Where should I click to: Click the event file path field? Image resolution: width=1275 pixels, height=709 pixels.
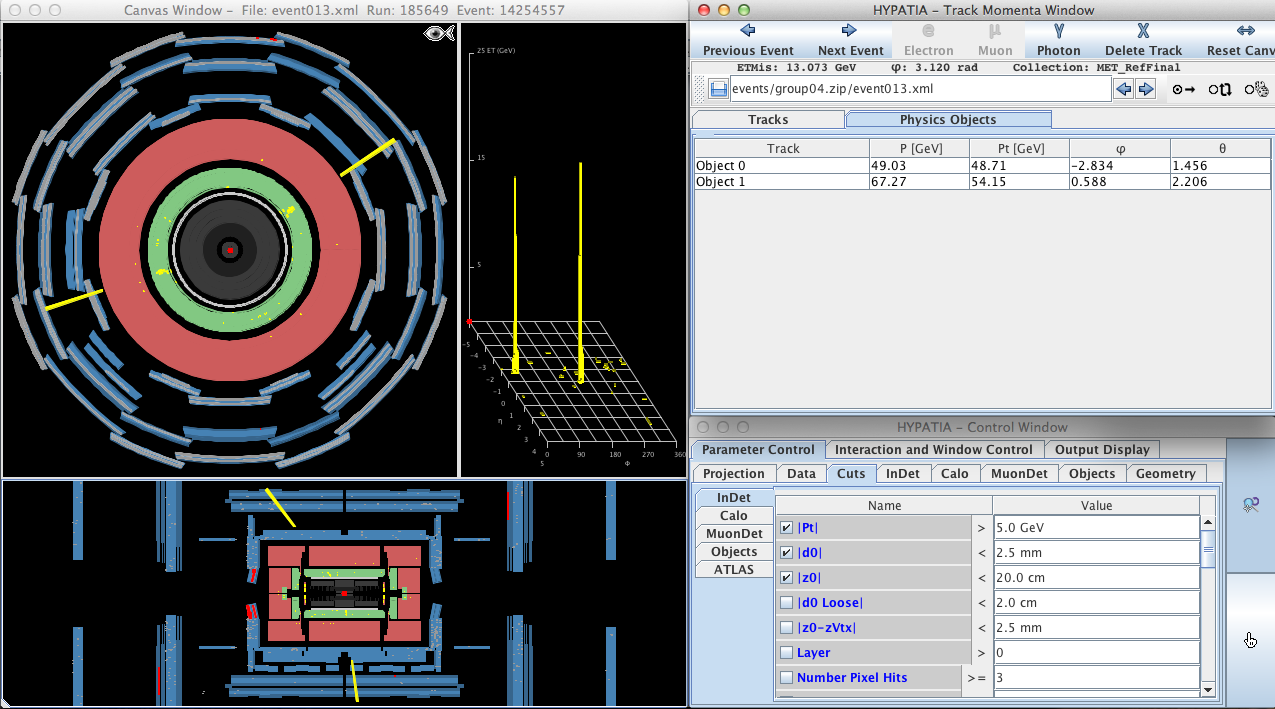coord(920,89)
